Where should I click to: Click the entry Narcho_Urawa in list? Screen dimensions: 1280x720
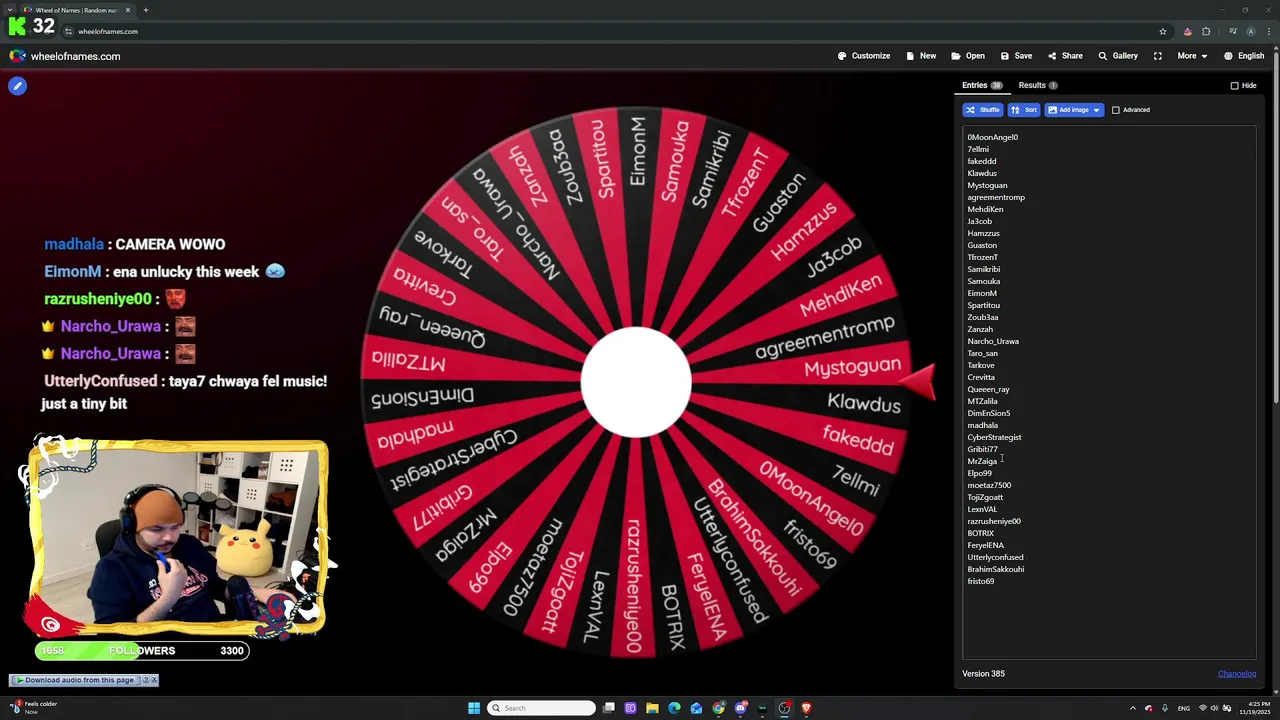(993, 341)
